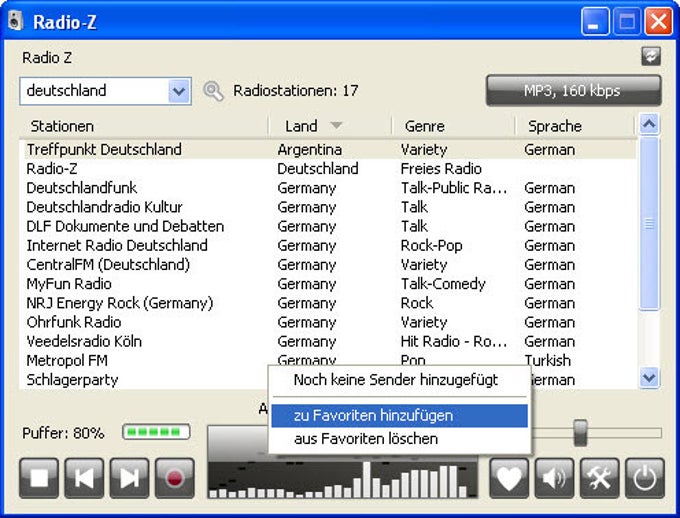
Task: Sort by the Genre column header
Action: point(454,126)
